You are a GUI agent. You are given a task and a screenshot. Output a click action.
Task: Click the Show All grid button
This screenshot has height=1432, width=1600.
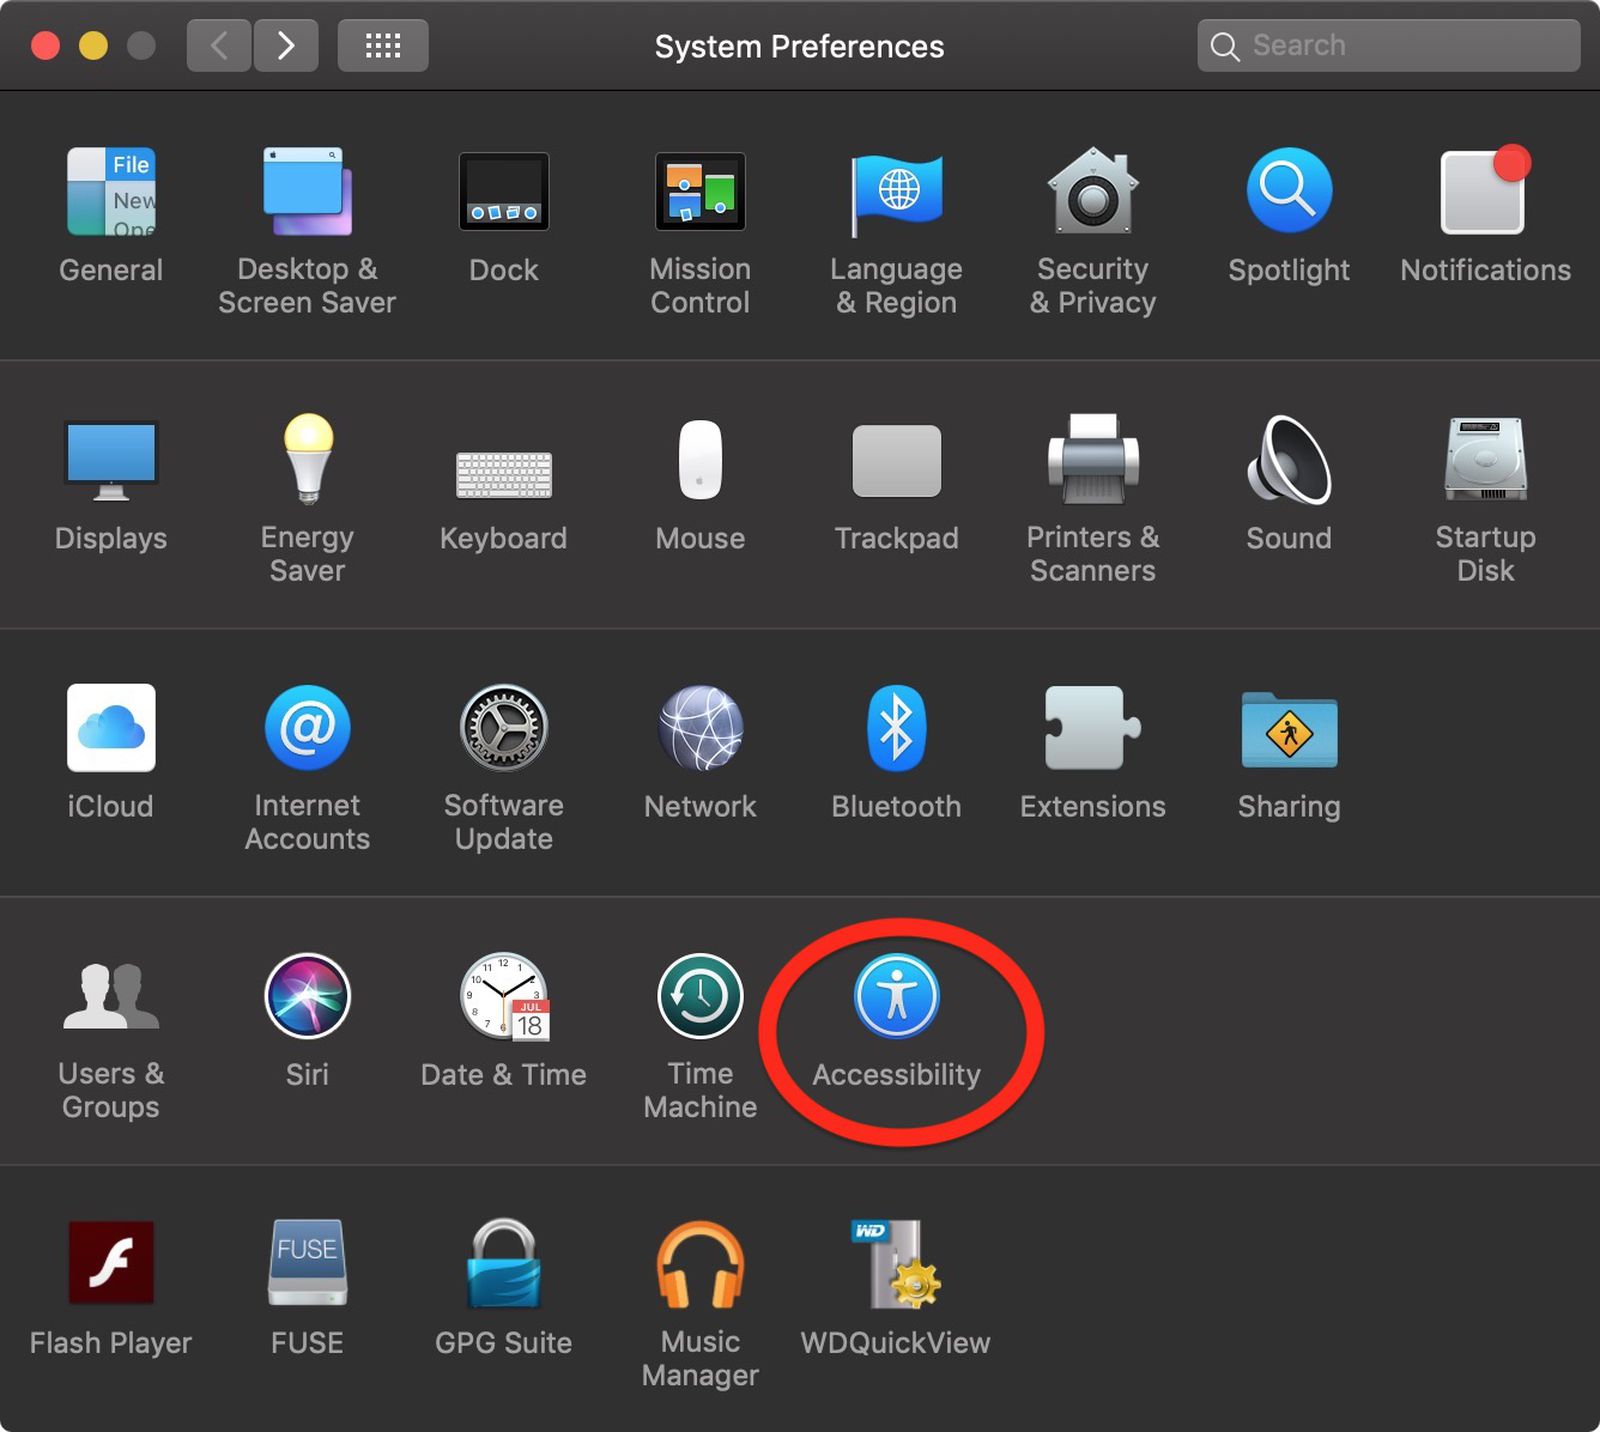[383, 45]
